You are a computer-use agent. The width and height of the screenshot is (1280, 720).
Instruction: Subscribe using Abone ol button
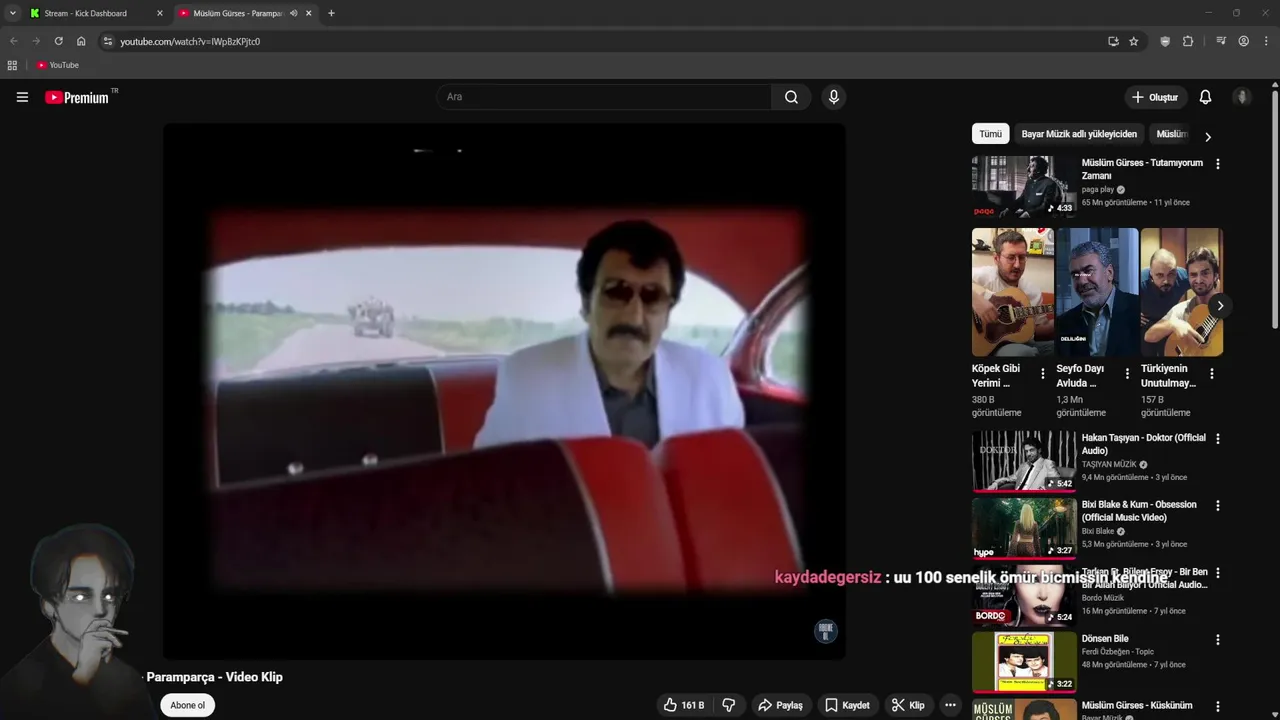(187, 705)
